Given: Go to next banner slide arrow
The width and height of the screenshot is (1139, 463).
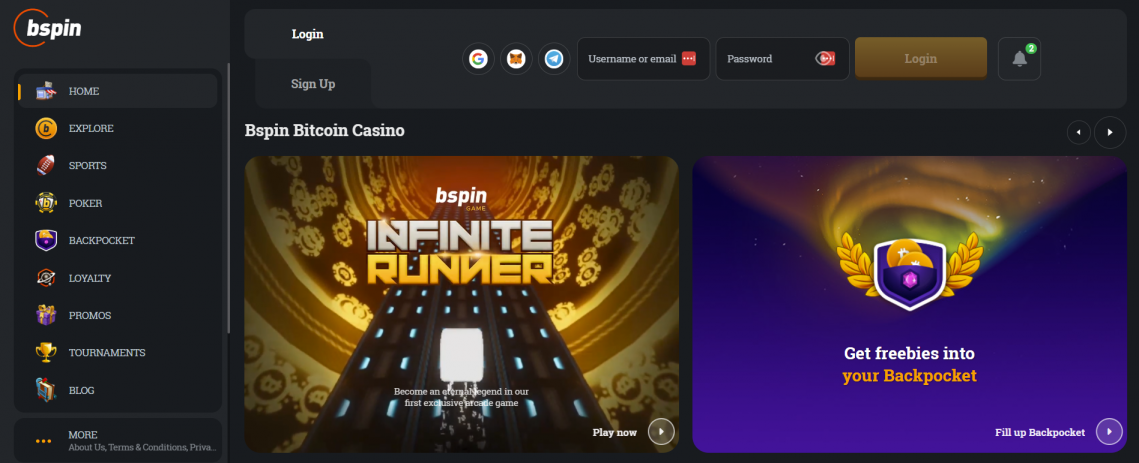Looking at the screenshot, I should (1110, 132).
